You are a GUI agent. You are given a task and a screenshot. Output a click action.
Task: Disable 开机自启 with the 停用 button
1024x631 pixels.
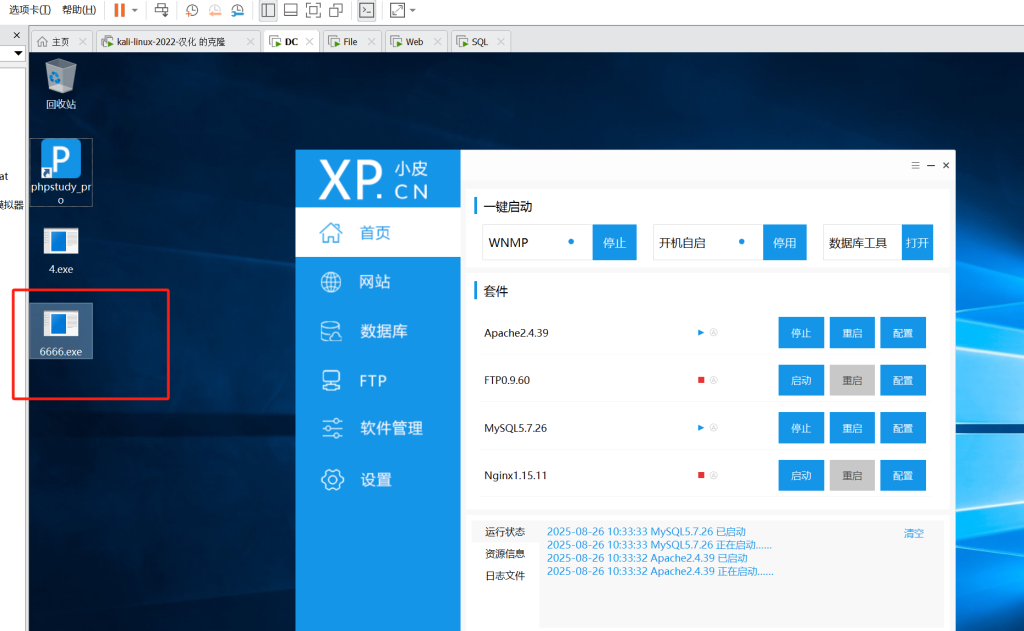(x=784, y=242)
